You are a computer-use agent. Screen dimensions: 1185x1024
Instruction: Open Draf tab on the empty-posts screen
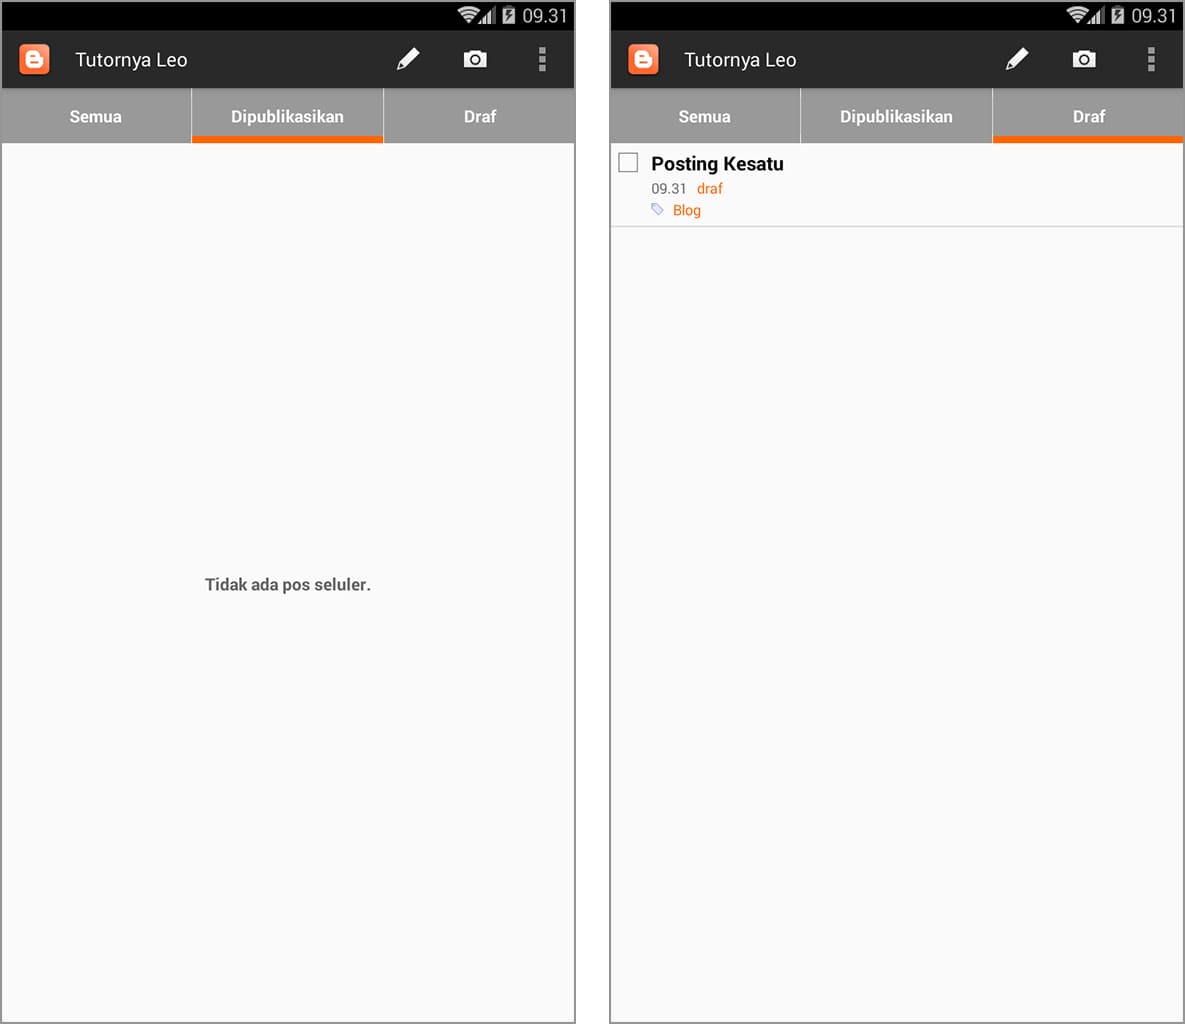(480, 116)
